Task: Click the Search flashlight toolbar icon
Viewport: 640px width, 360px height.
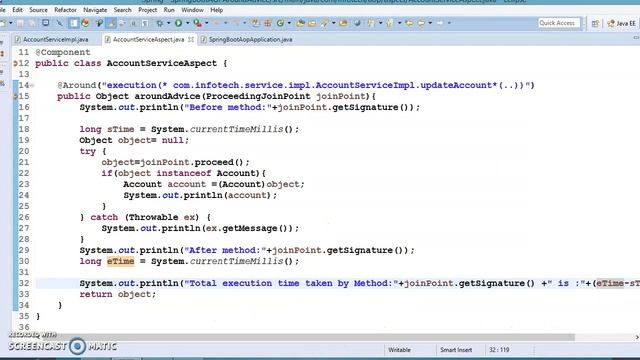Action: [325, 23]
